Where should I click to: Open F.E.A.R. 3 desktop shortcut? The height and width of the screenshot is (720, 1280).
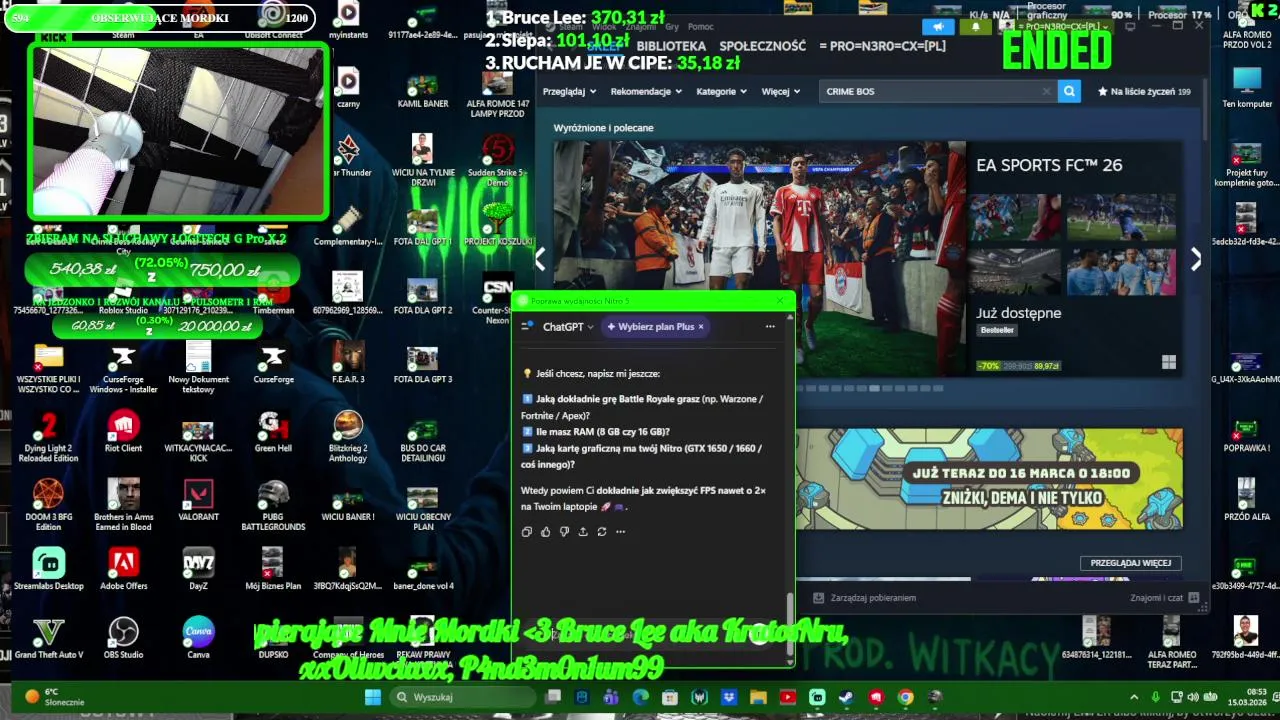click(x=348, y=363)
